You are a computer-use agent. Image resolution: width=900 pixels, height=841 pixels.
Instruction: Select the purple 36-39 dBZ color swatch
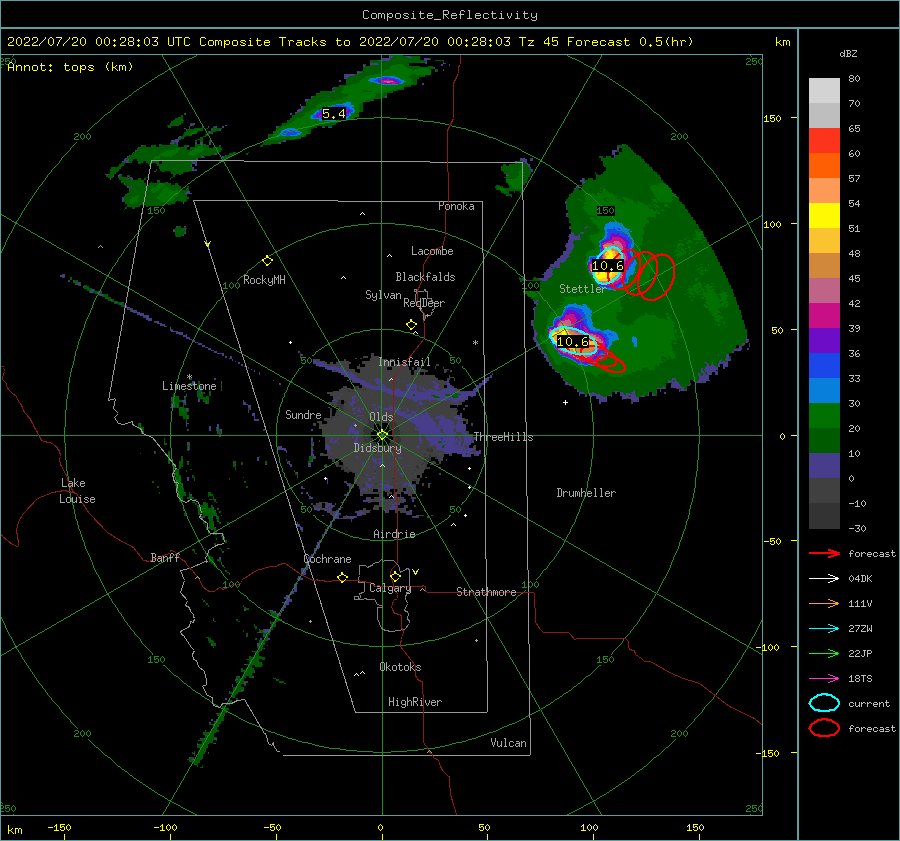point(824,340)
